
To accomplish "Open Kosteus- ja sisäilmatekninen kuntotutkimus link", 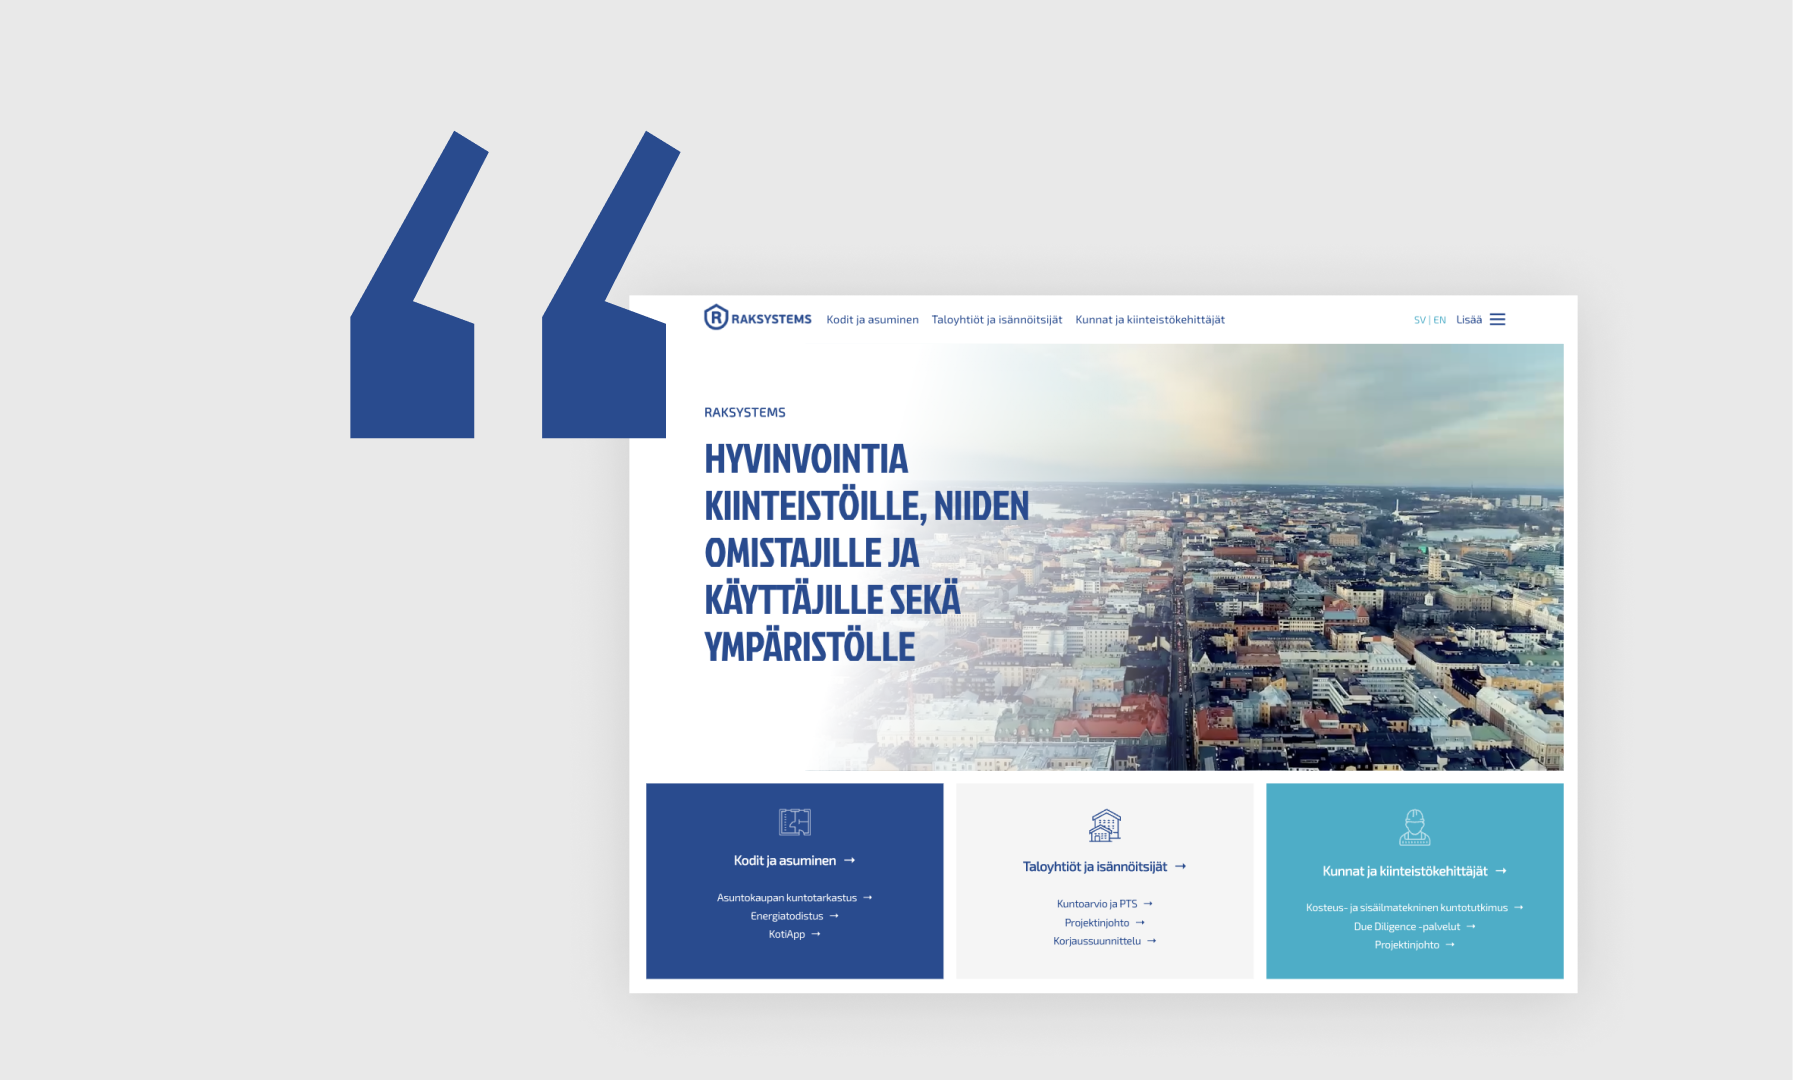I will click(x=1414, y=908).
